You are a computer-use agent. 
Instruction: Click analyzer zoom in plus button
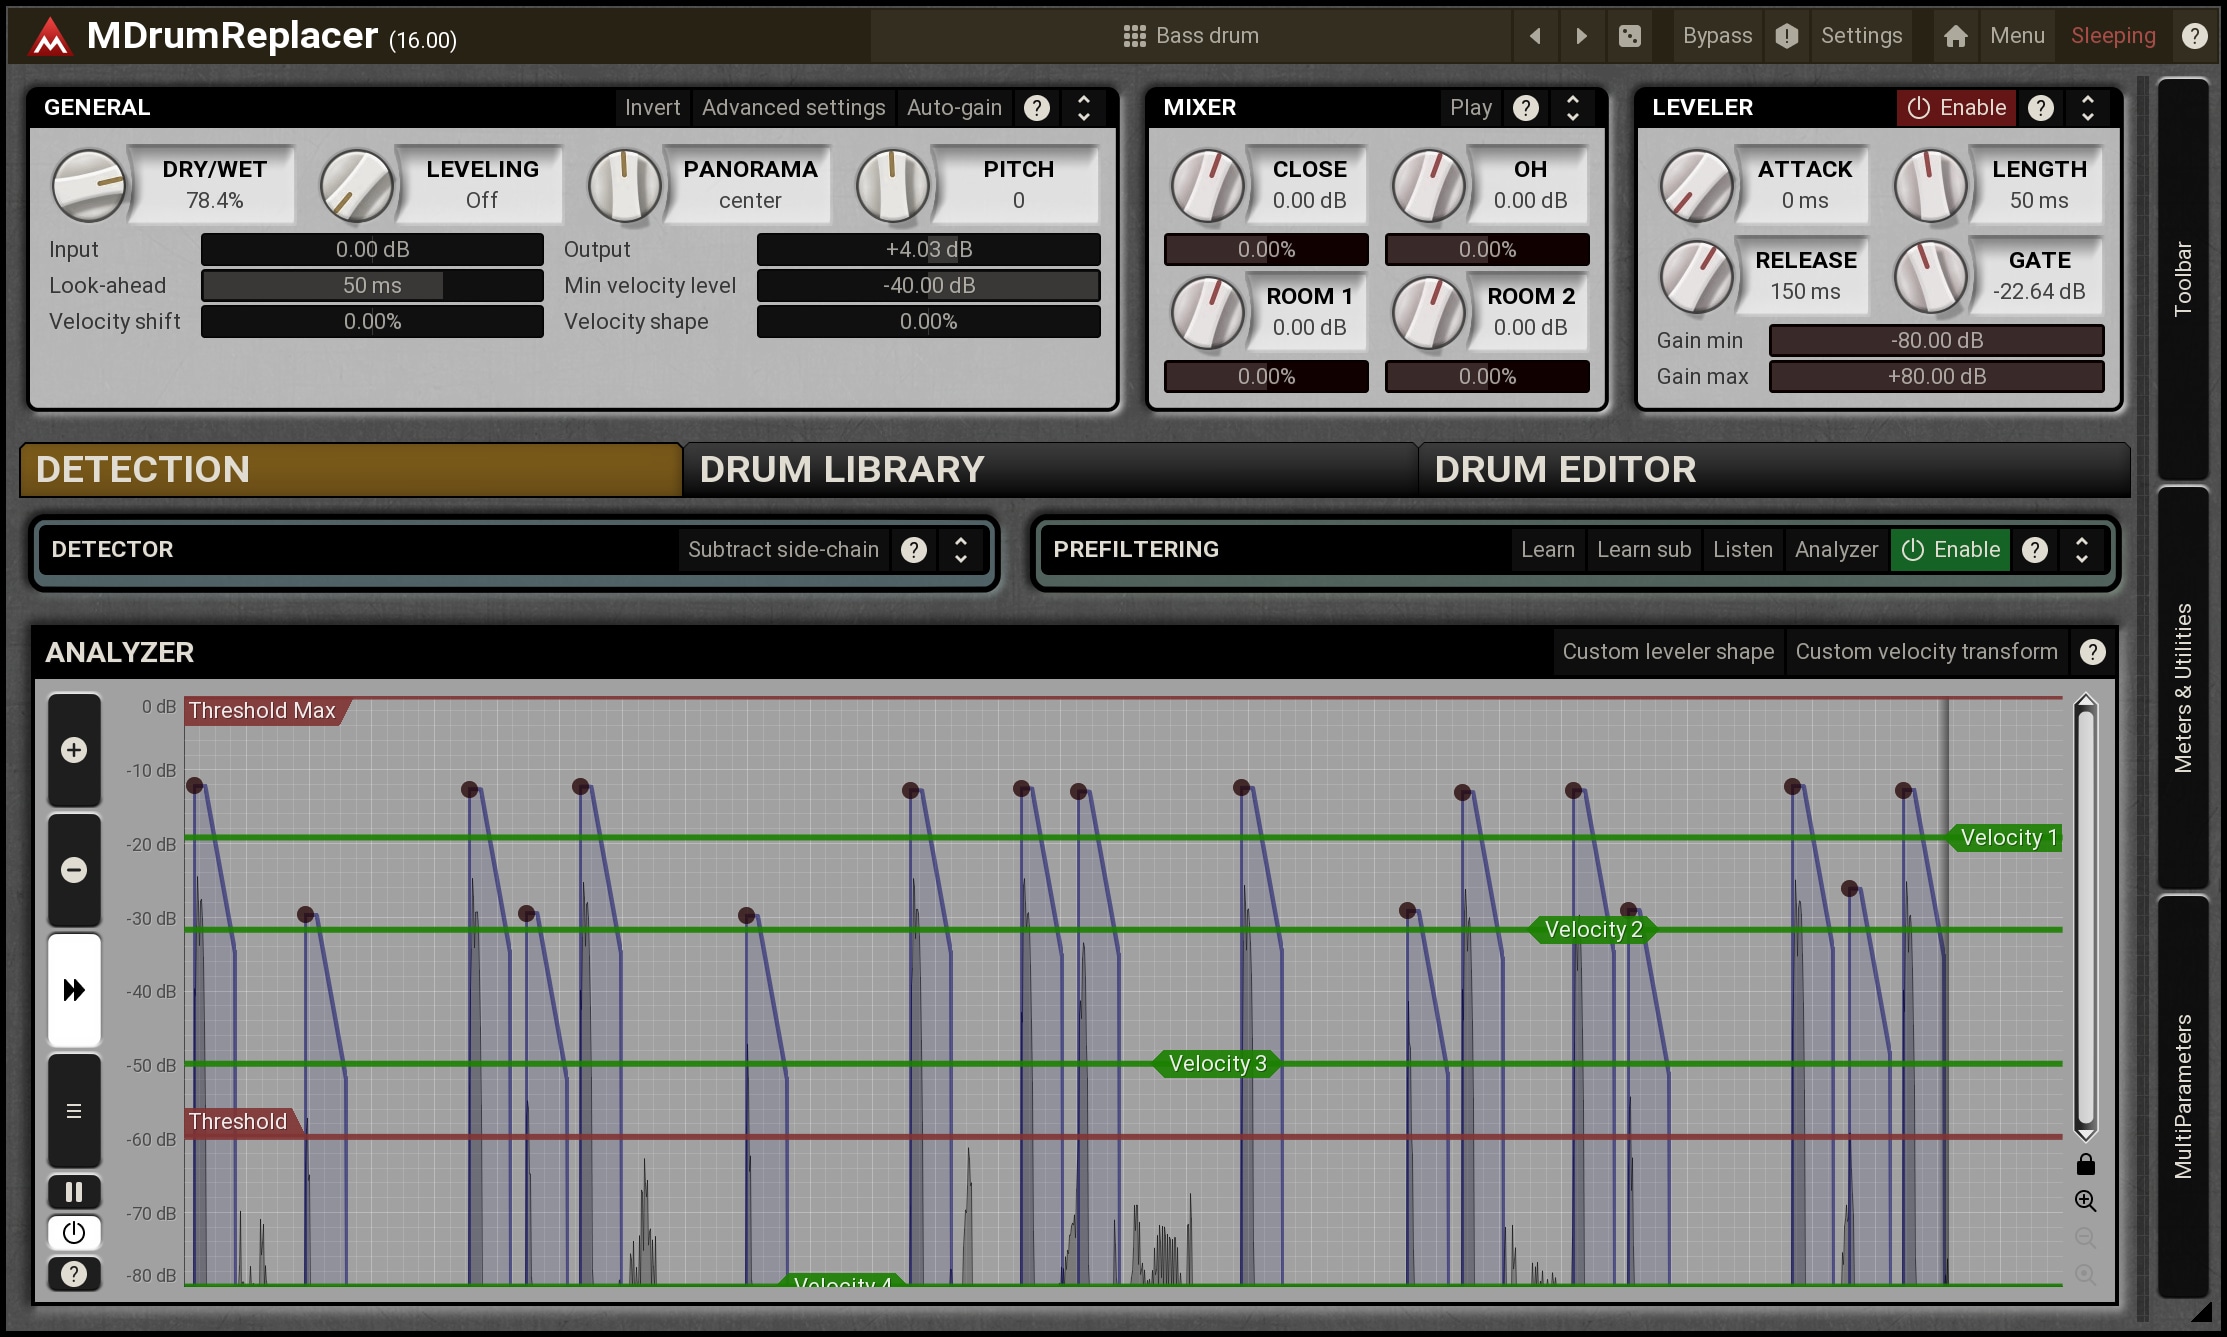tap(74, 750)
